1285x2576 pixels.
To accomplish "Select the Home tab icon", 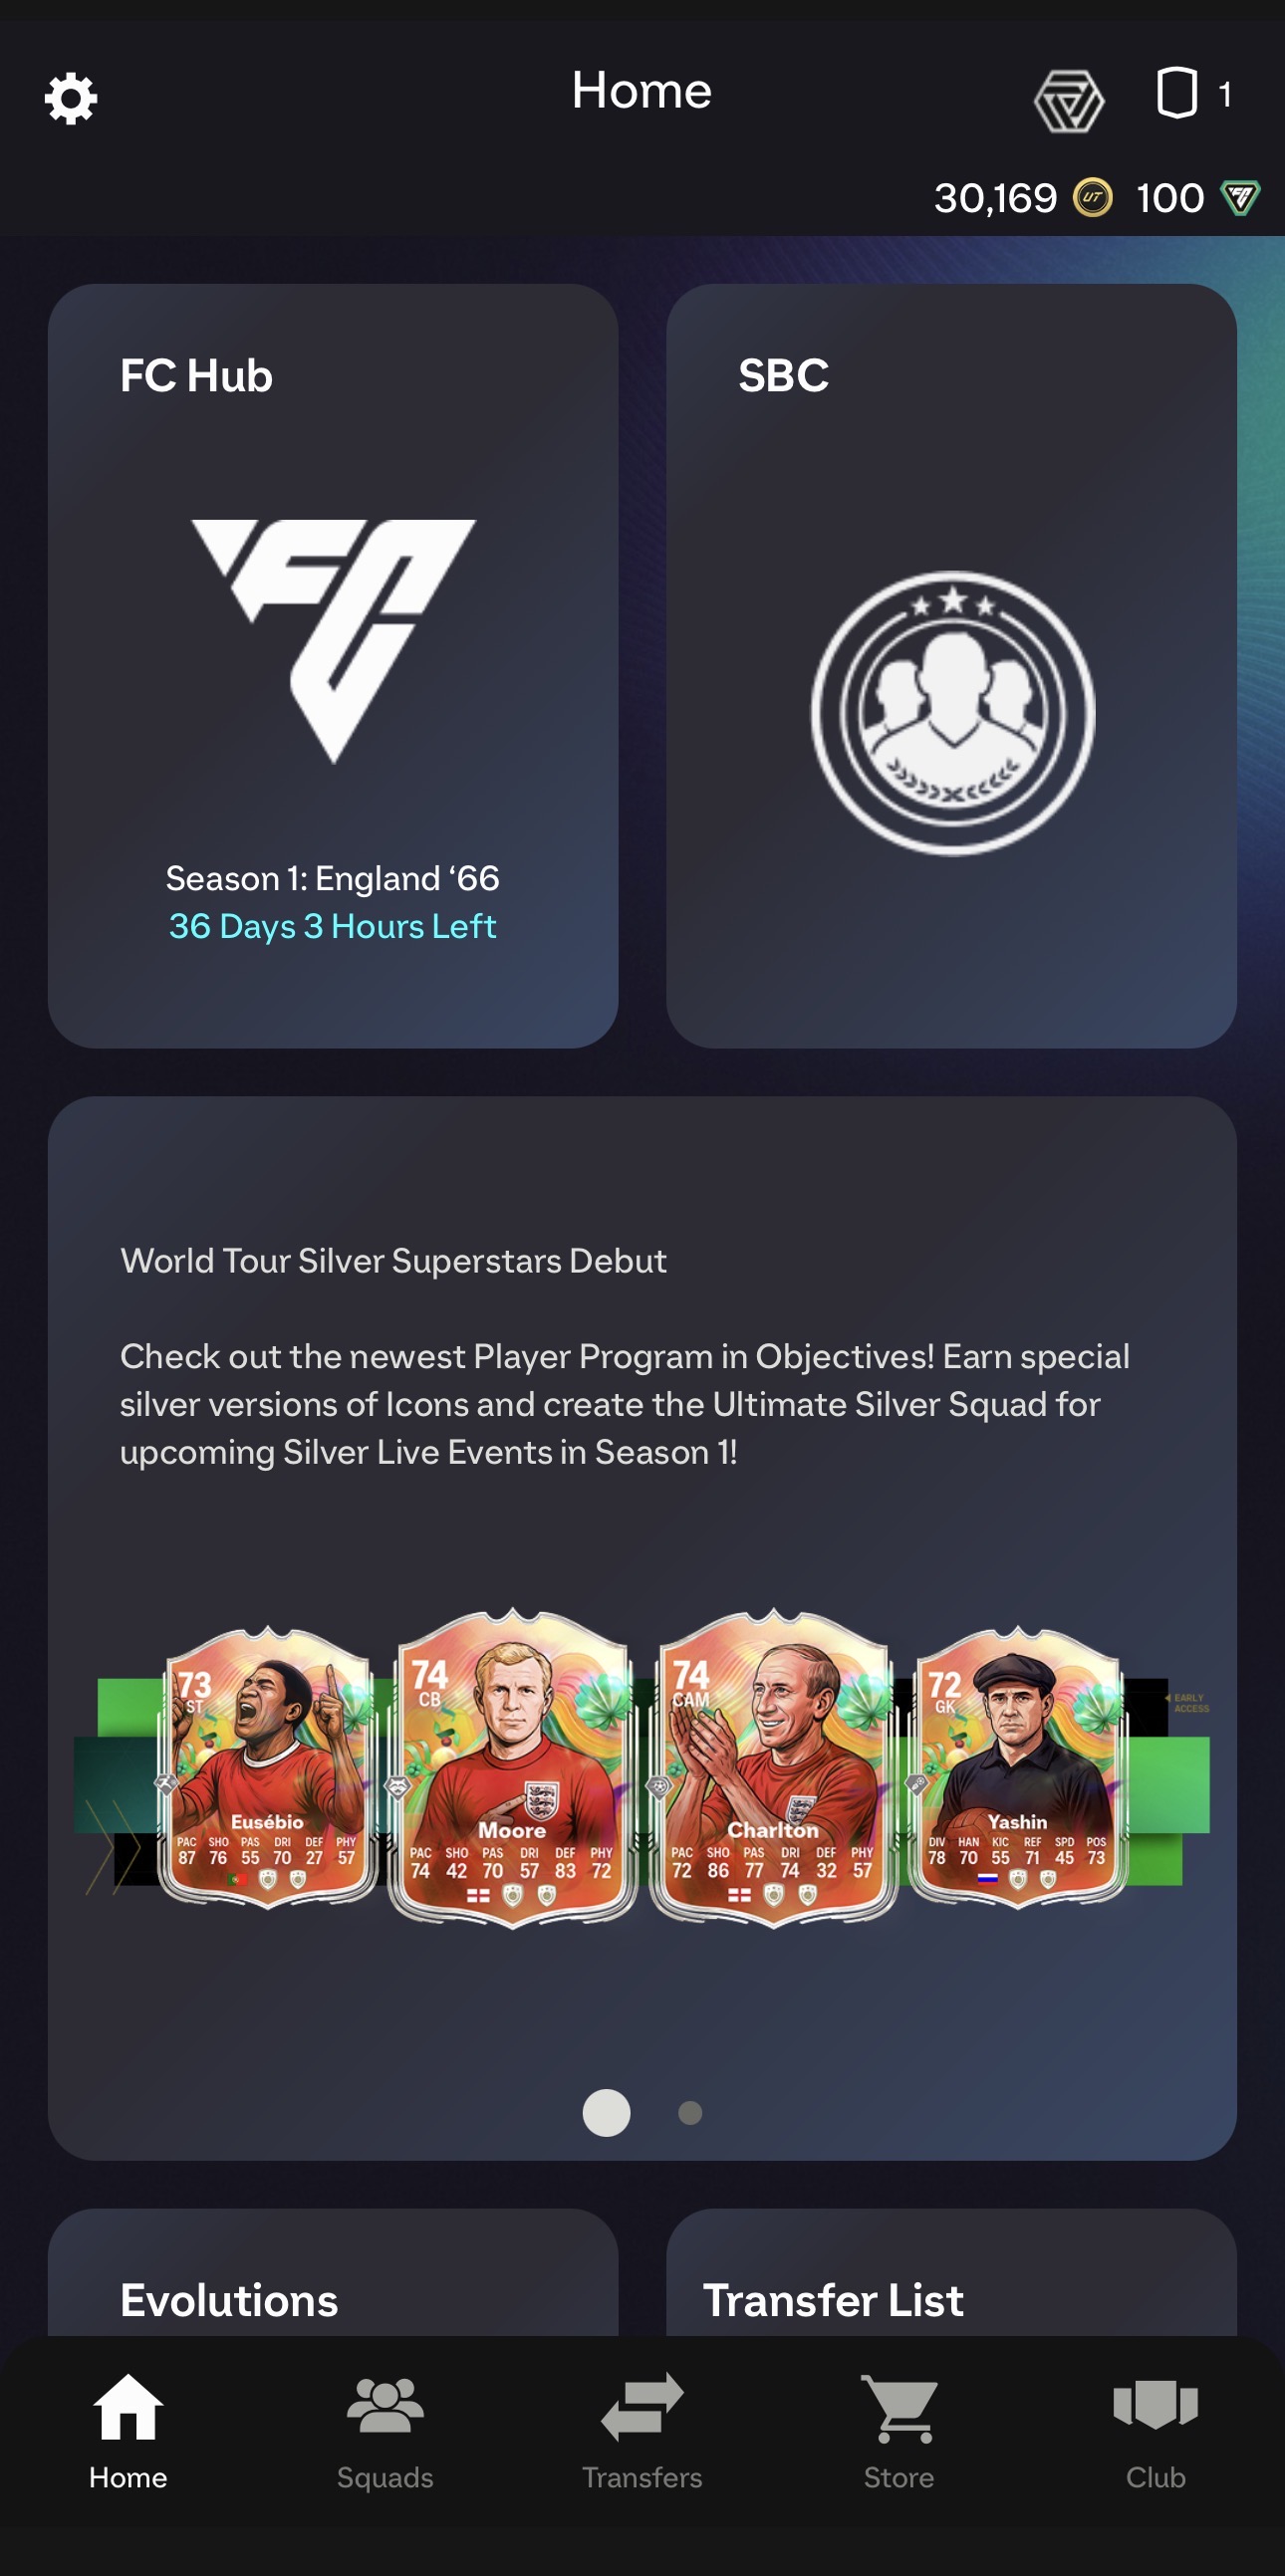I will click(x=128, y=2407).
